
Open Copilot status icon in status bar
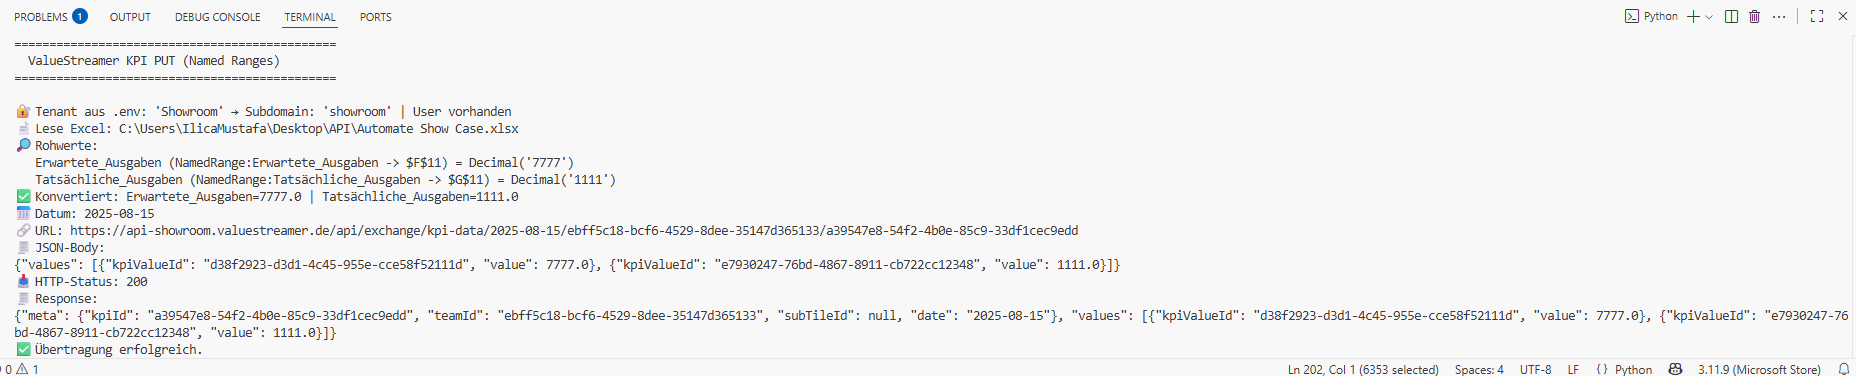(x=1675, y=369)
